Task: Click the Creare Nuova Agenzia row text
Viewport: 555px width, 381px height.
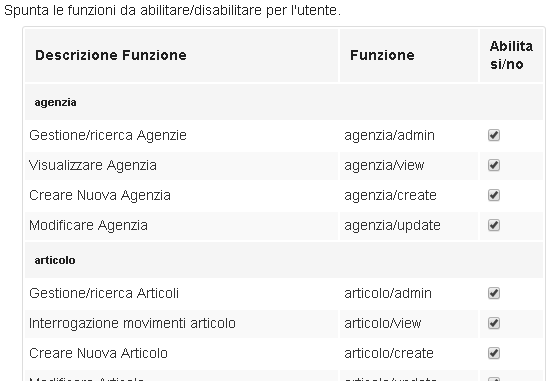Action: click(100, 195)
